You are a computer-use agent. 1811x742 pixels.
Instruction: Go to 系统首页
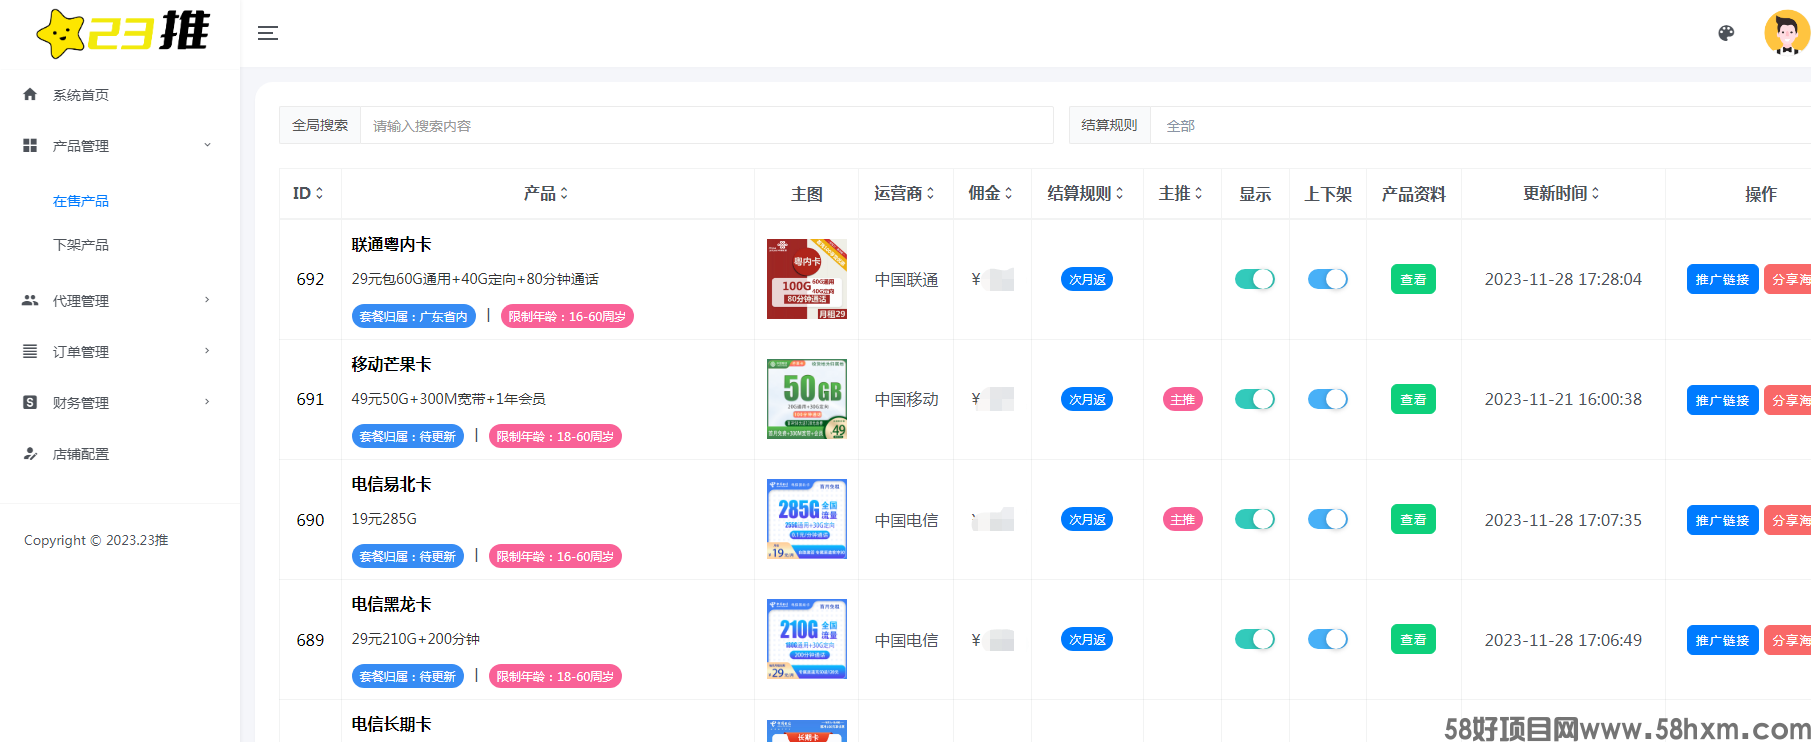[x=81, y=95]
